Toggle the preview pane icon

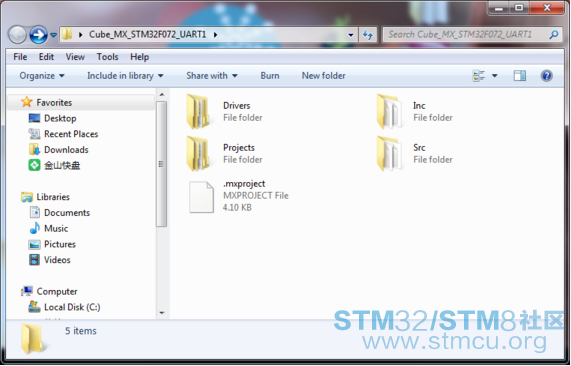click(x=520, y=76)
